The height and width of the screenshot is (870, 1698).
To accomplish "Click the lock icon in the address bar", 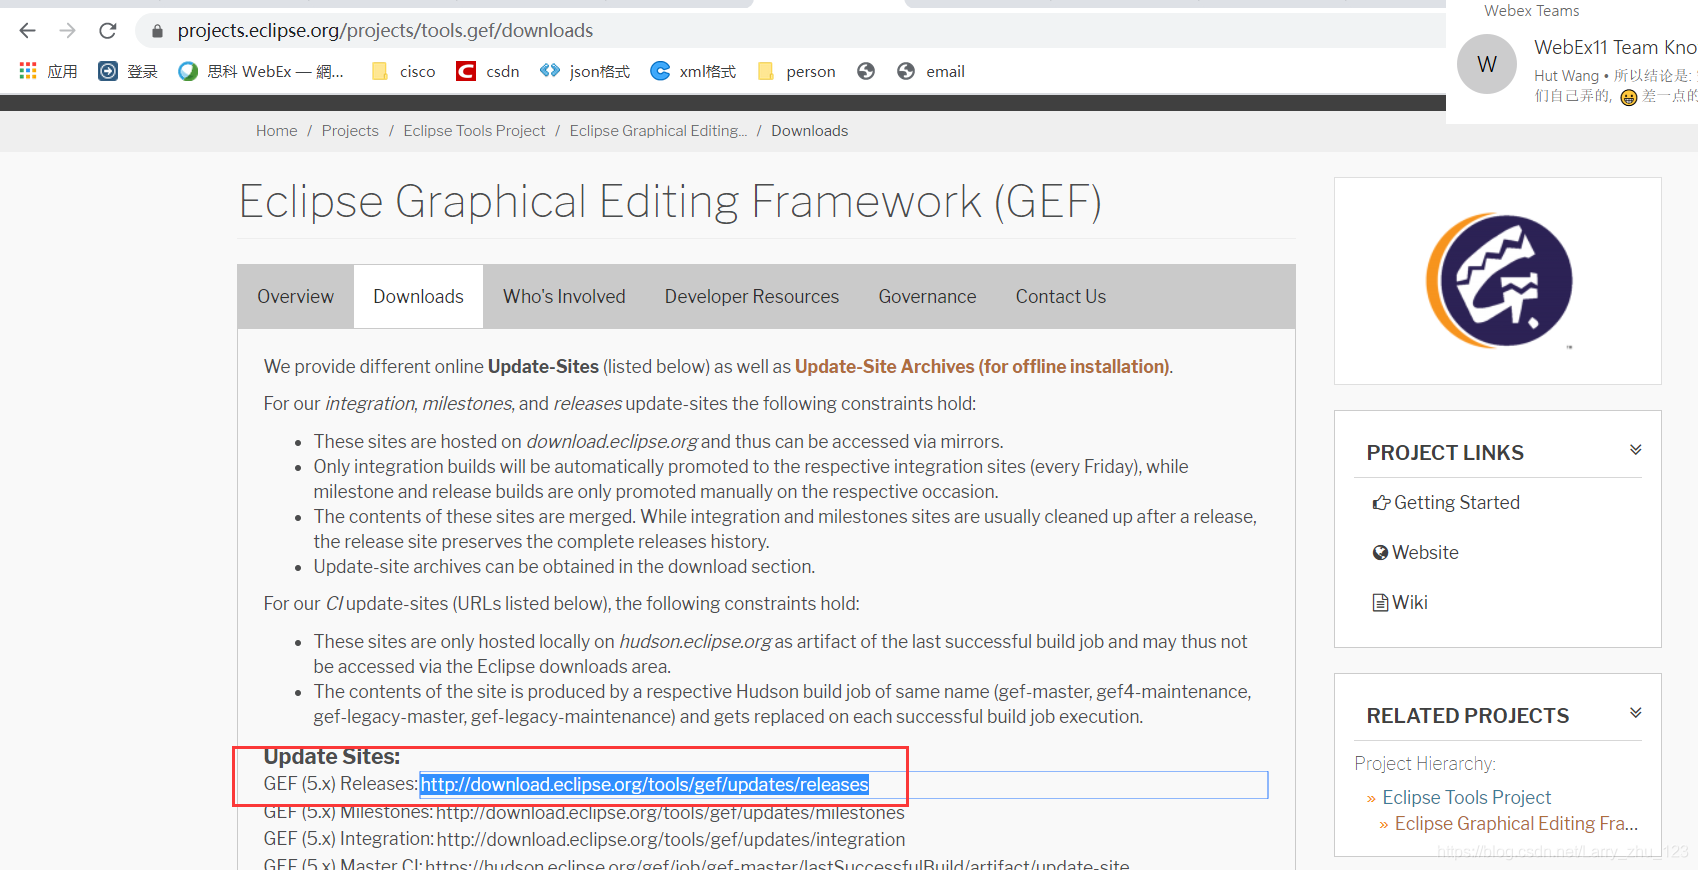I will [x=157, y=31].
